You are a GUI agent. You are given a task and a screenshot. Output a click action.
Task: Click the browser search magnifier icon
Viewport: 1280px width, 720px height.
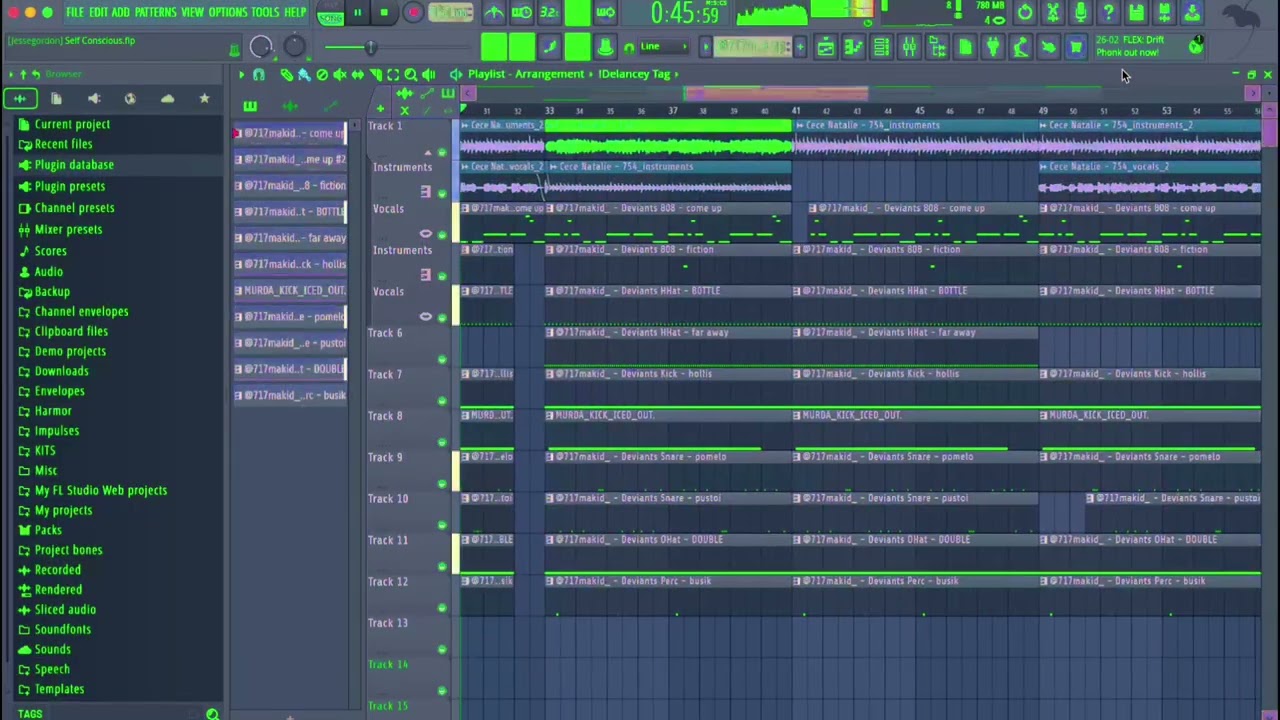(x=212, y=713)
